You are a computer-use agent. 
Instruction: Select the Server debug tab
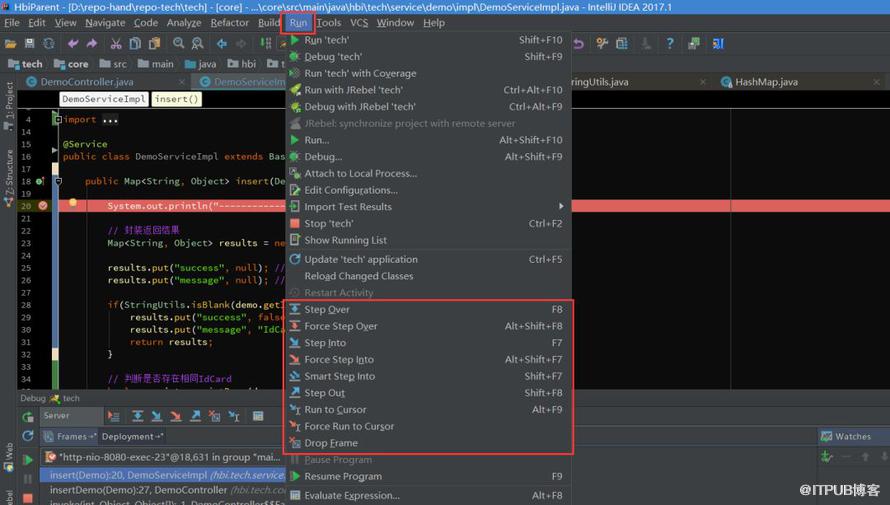(71, 416)
